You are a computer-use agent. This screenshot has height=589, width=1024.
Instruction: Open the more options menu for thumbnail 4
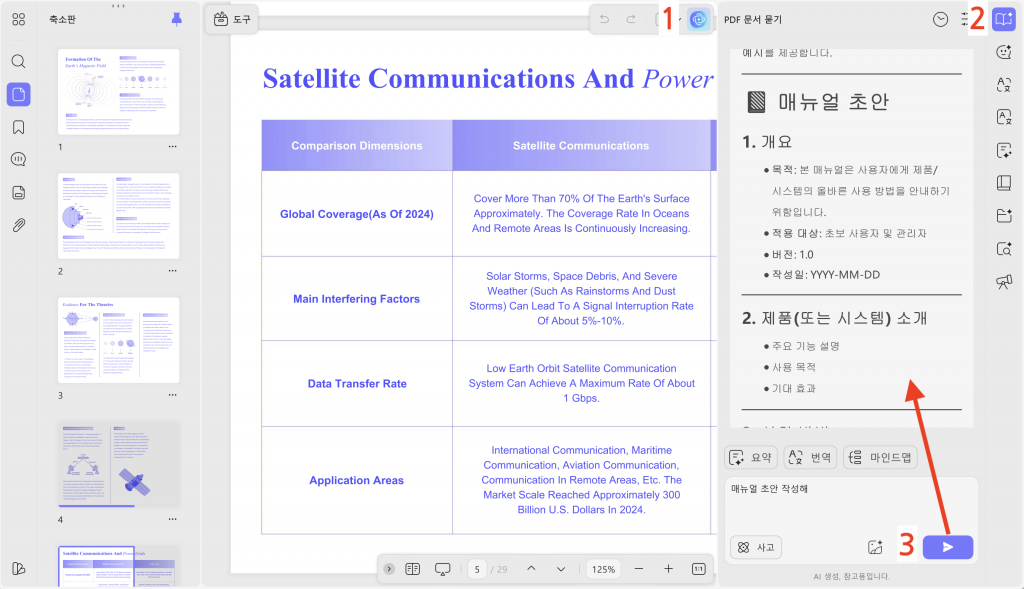[172, 520]
